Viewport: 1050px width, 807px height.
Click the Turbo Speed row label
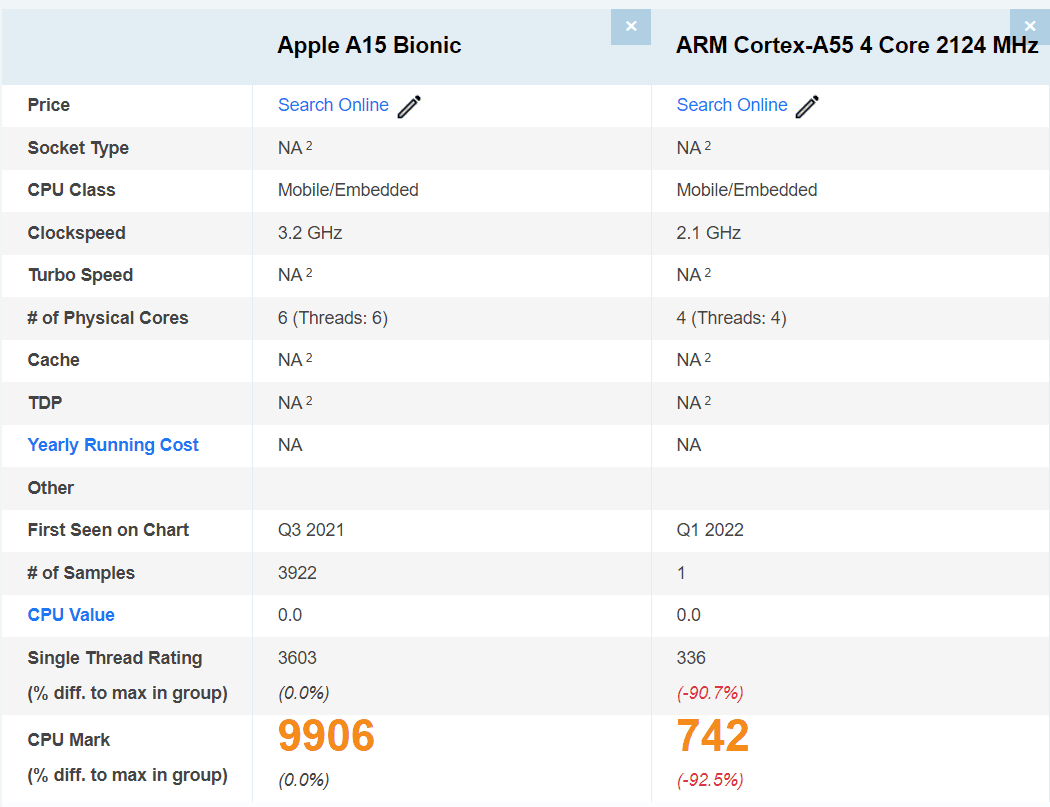coord(80,275)
